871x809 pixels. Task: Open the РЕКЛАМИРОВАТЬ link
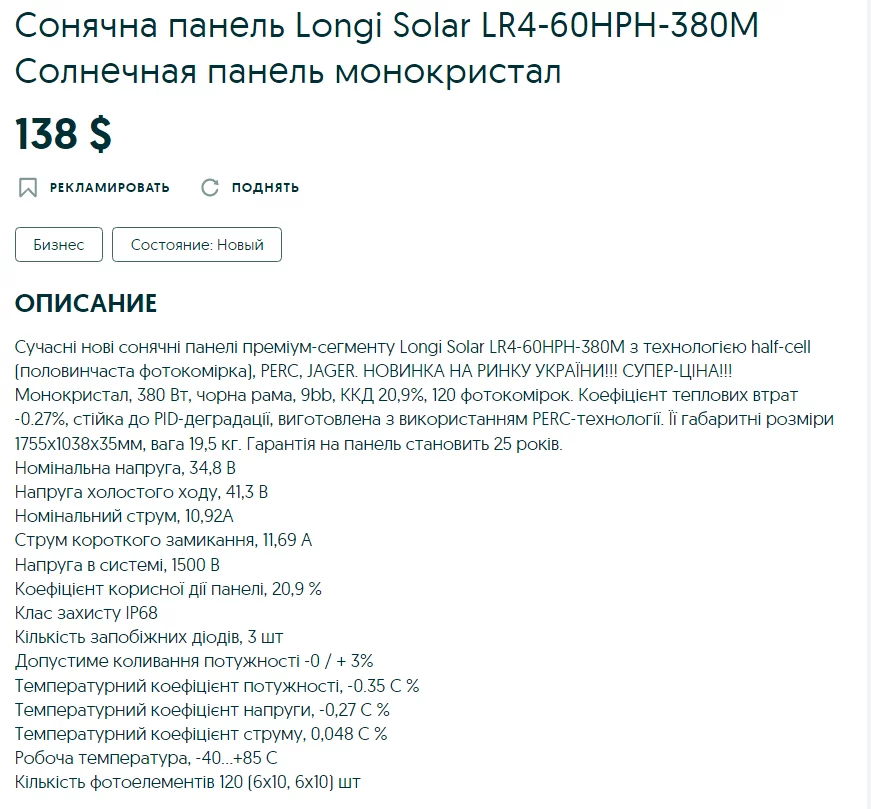[109, 187]
